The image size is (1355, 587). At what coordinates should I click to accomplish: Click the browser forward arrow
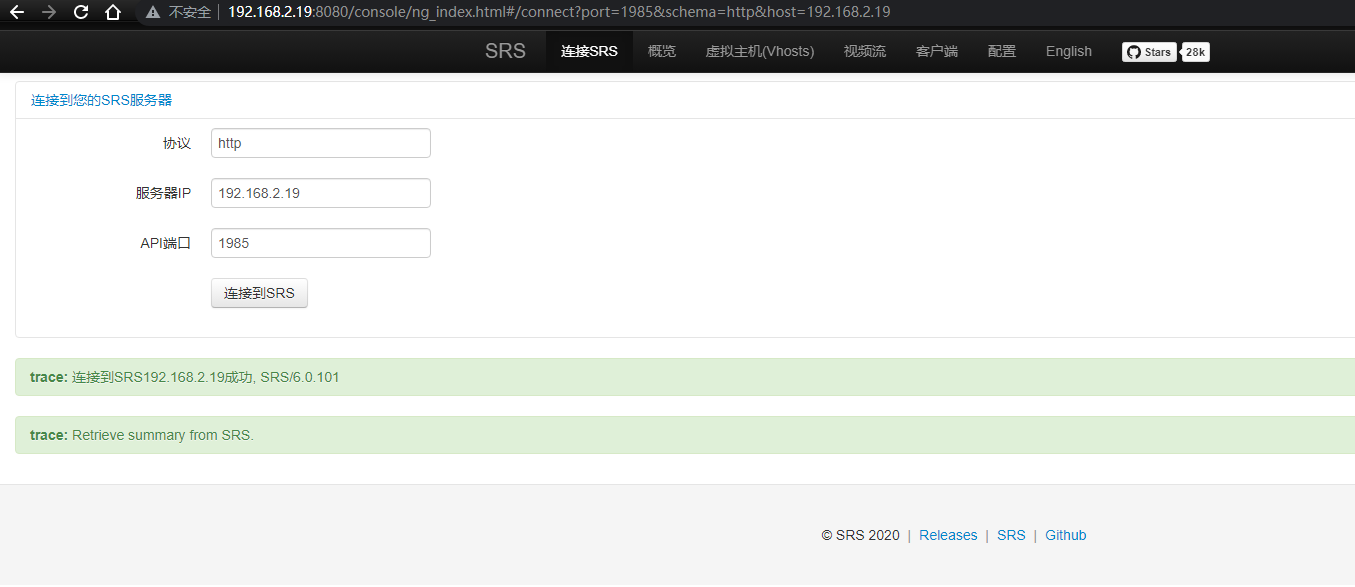point(49,12)
